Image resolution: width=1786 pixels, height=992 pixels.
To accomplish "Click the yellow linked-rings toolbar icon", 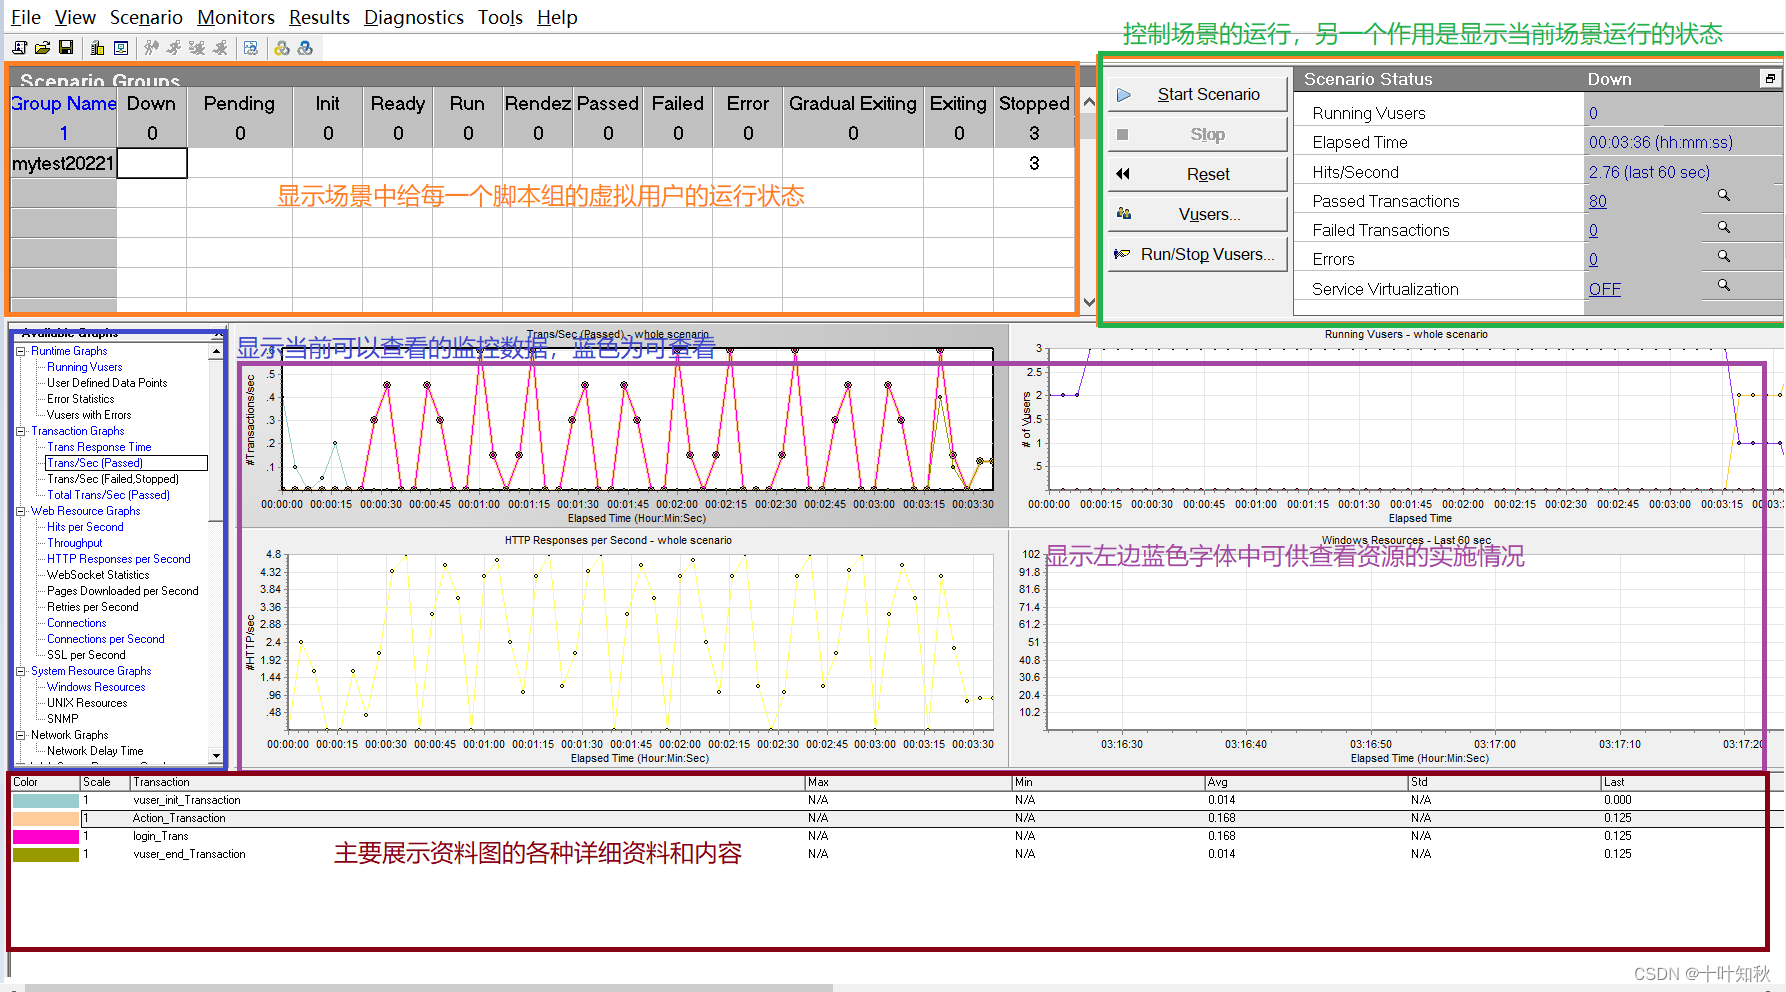I will point(282,48).
